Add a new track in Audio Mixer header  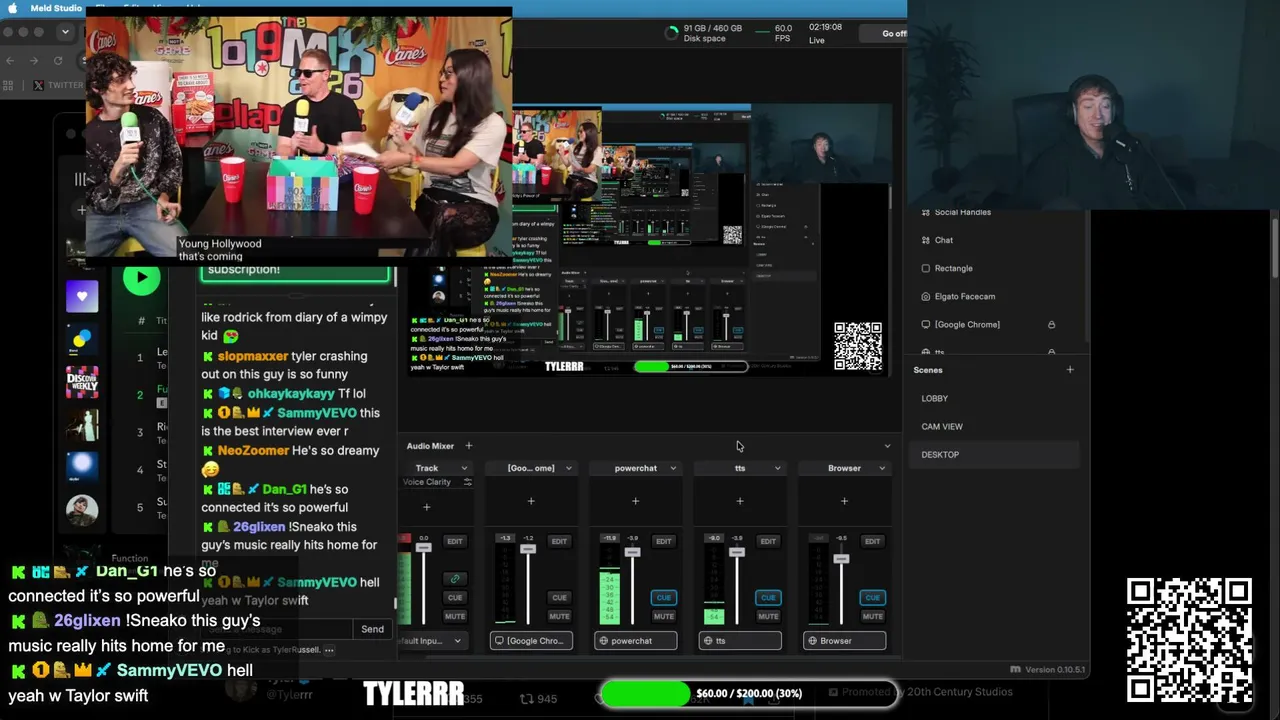pyautogui.click(x=468, y=446)
